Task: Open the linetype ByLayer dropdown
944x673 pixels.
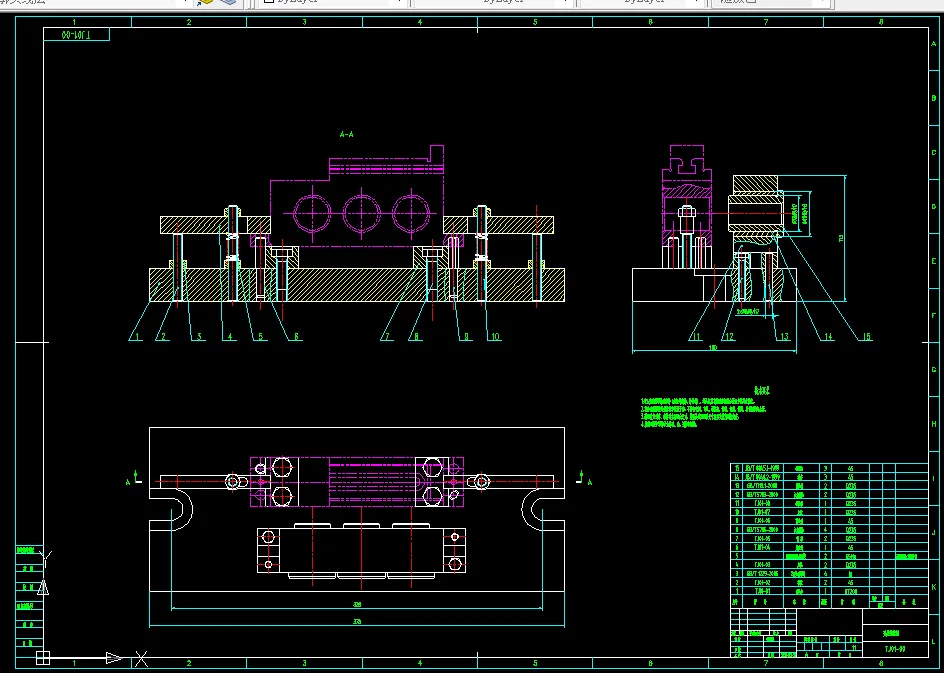Action: coord(494,2)
